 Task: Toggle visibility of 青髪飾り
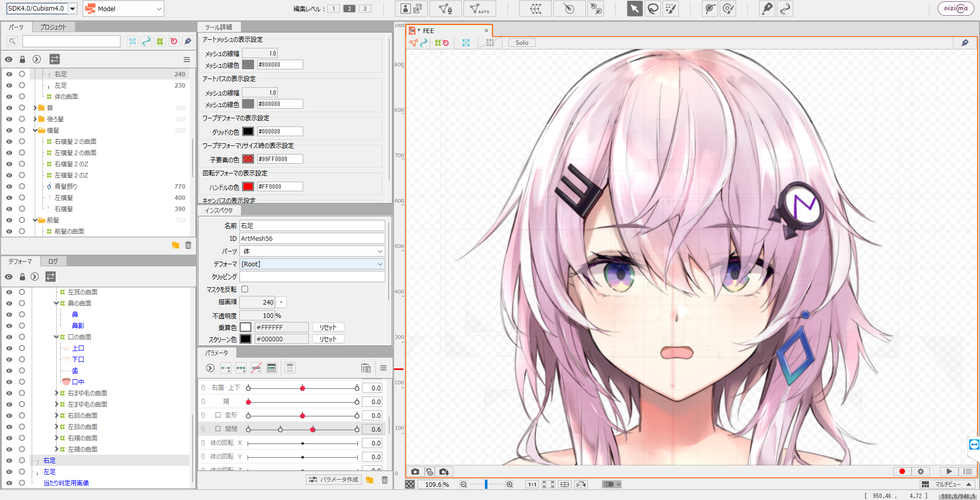coord(9,186)
